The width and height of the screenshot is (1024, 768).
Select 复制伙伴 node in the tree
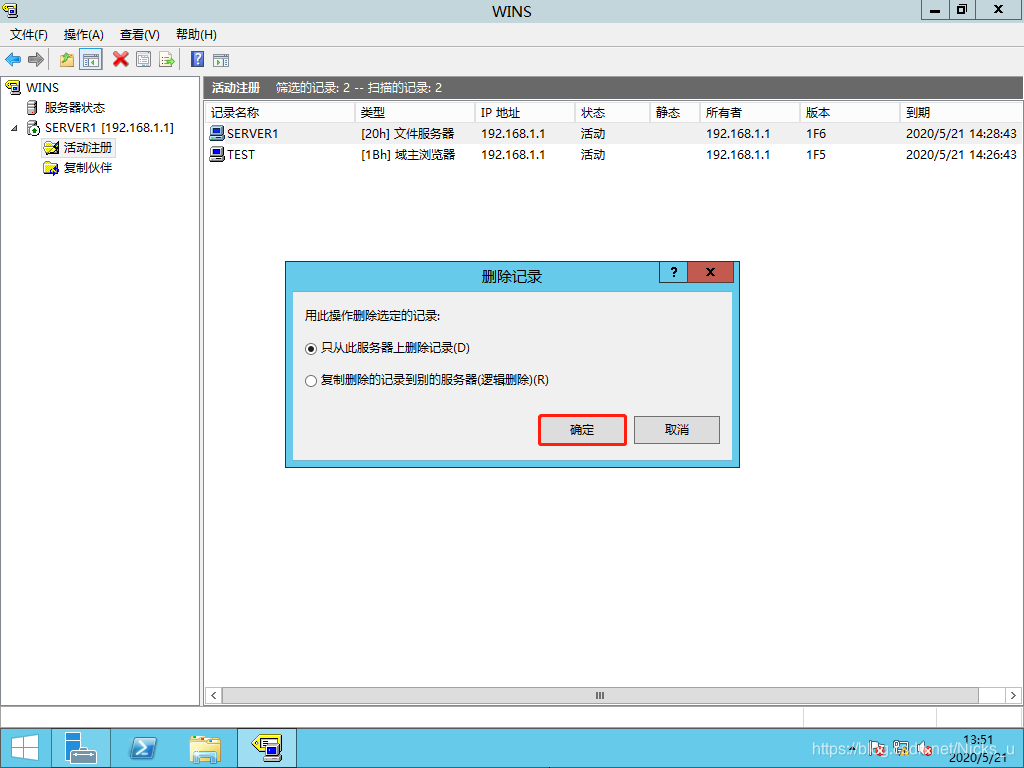[x=88, y=168]
